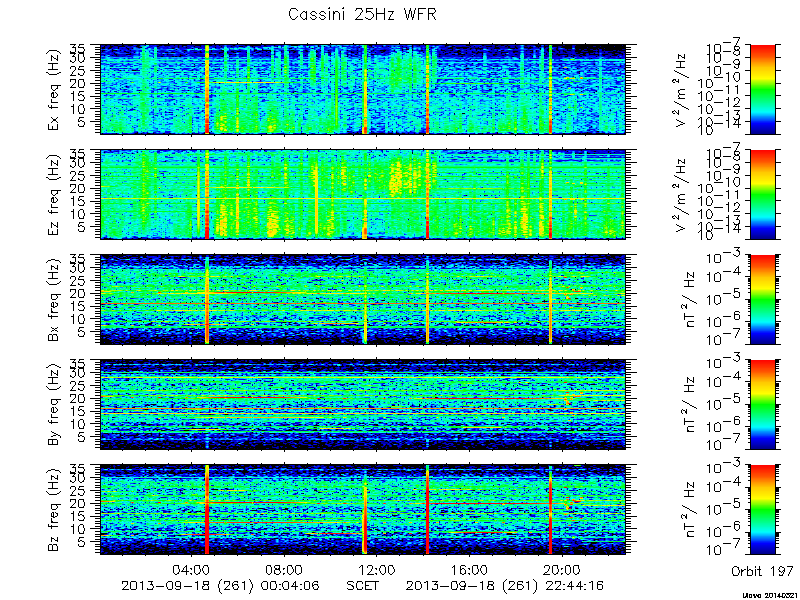Click the 16:00 time axis label
The image size is (800, 600).
click(x=469, y=569)
